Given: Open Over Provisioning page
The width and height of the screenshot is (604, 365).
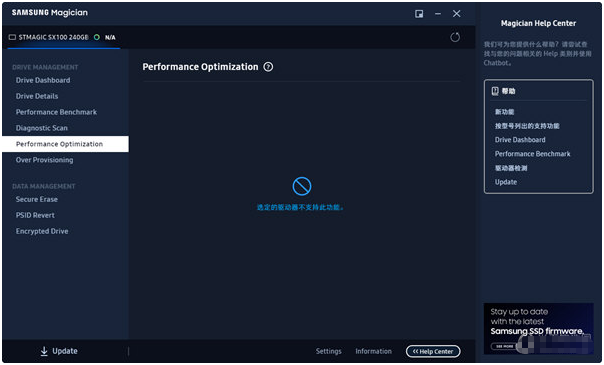Looking at the screenshot, I should 44,160.
